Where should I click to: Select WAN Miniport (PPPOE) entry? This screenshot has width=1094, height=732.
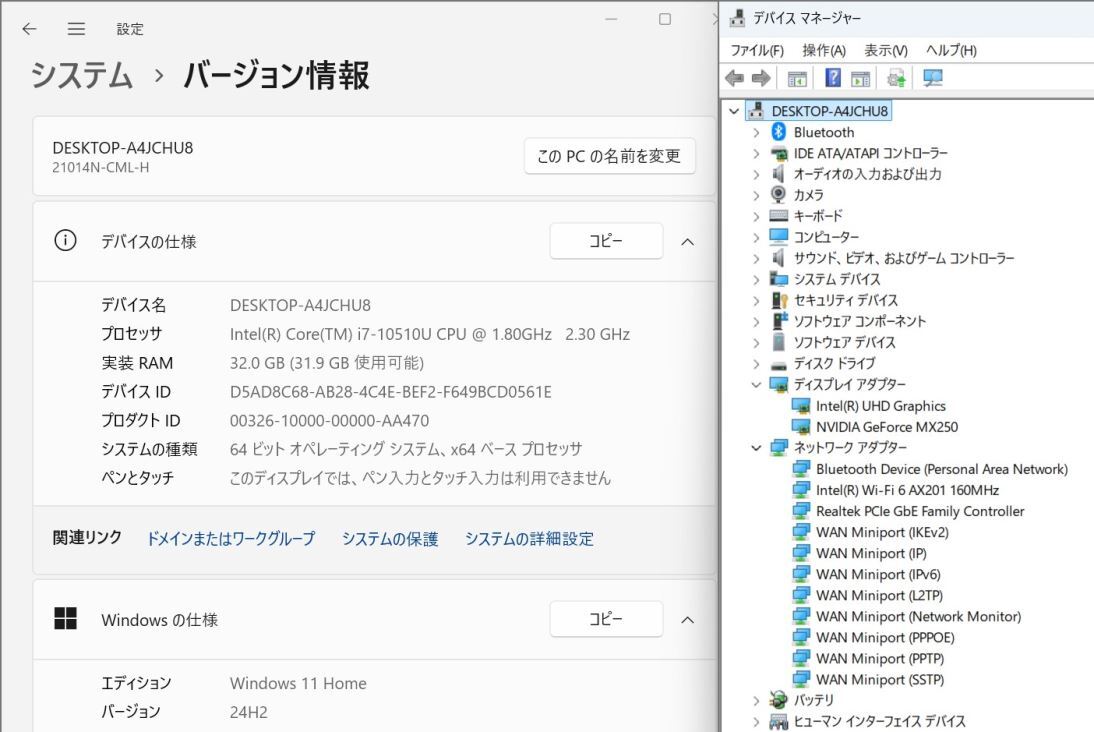coord(885,637)
